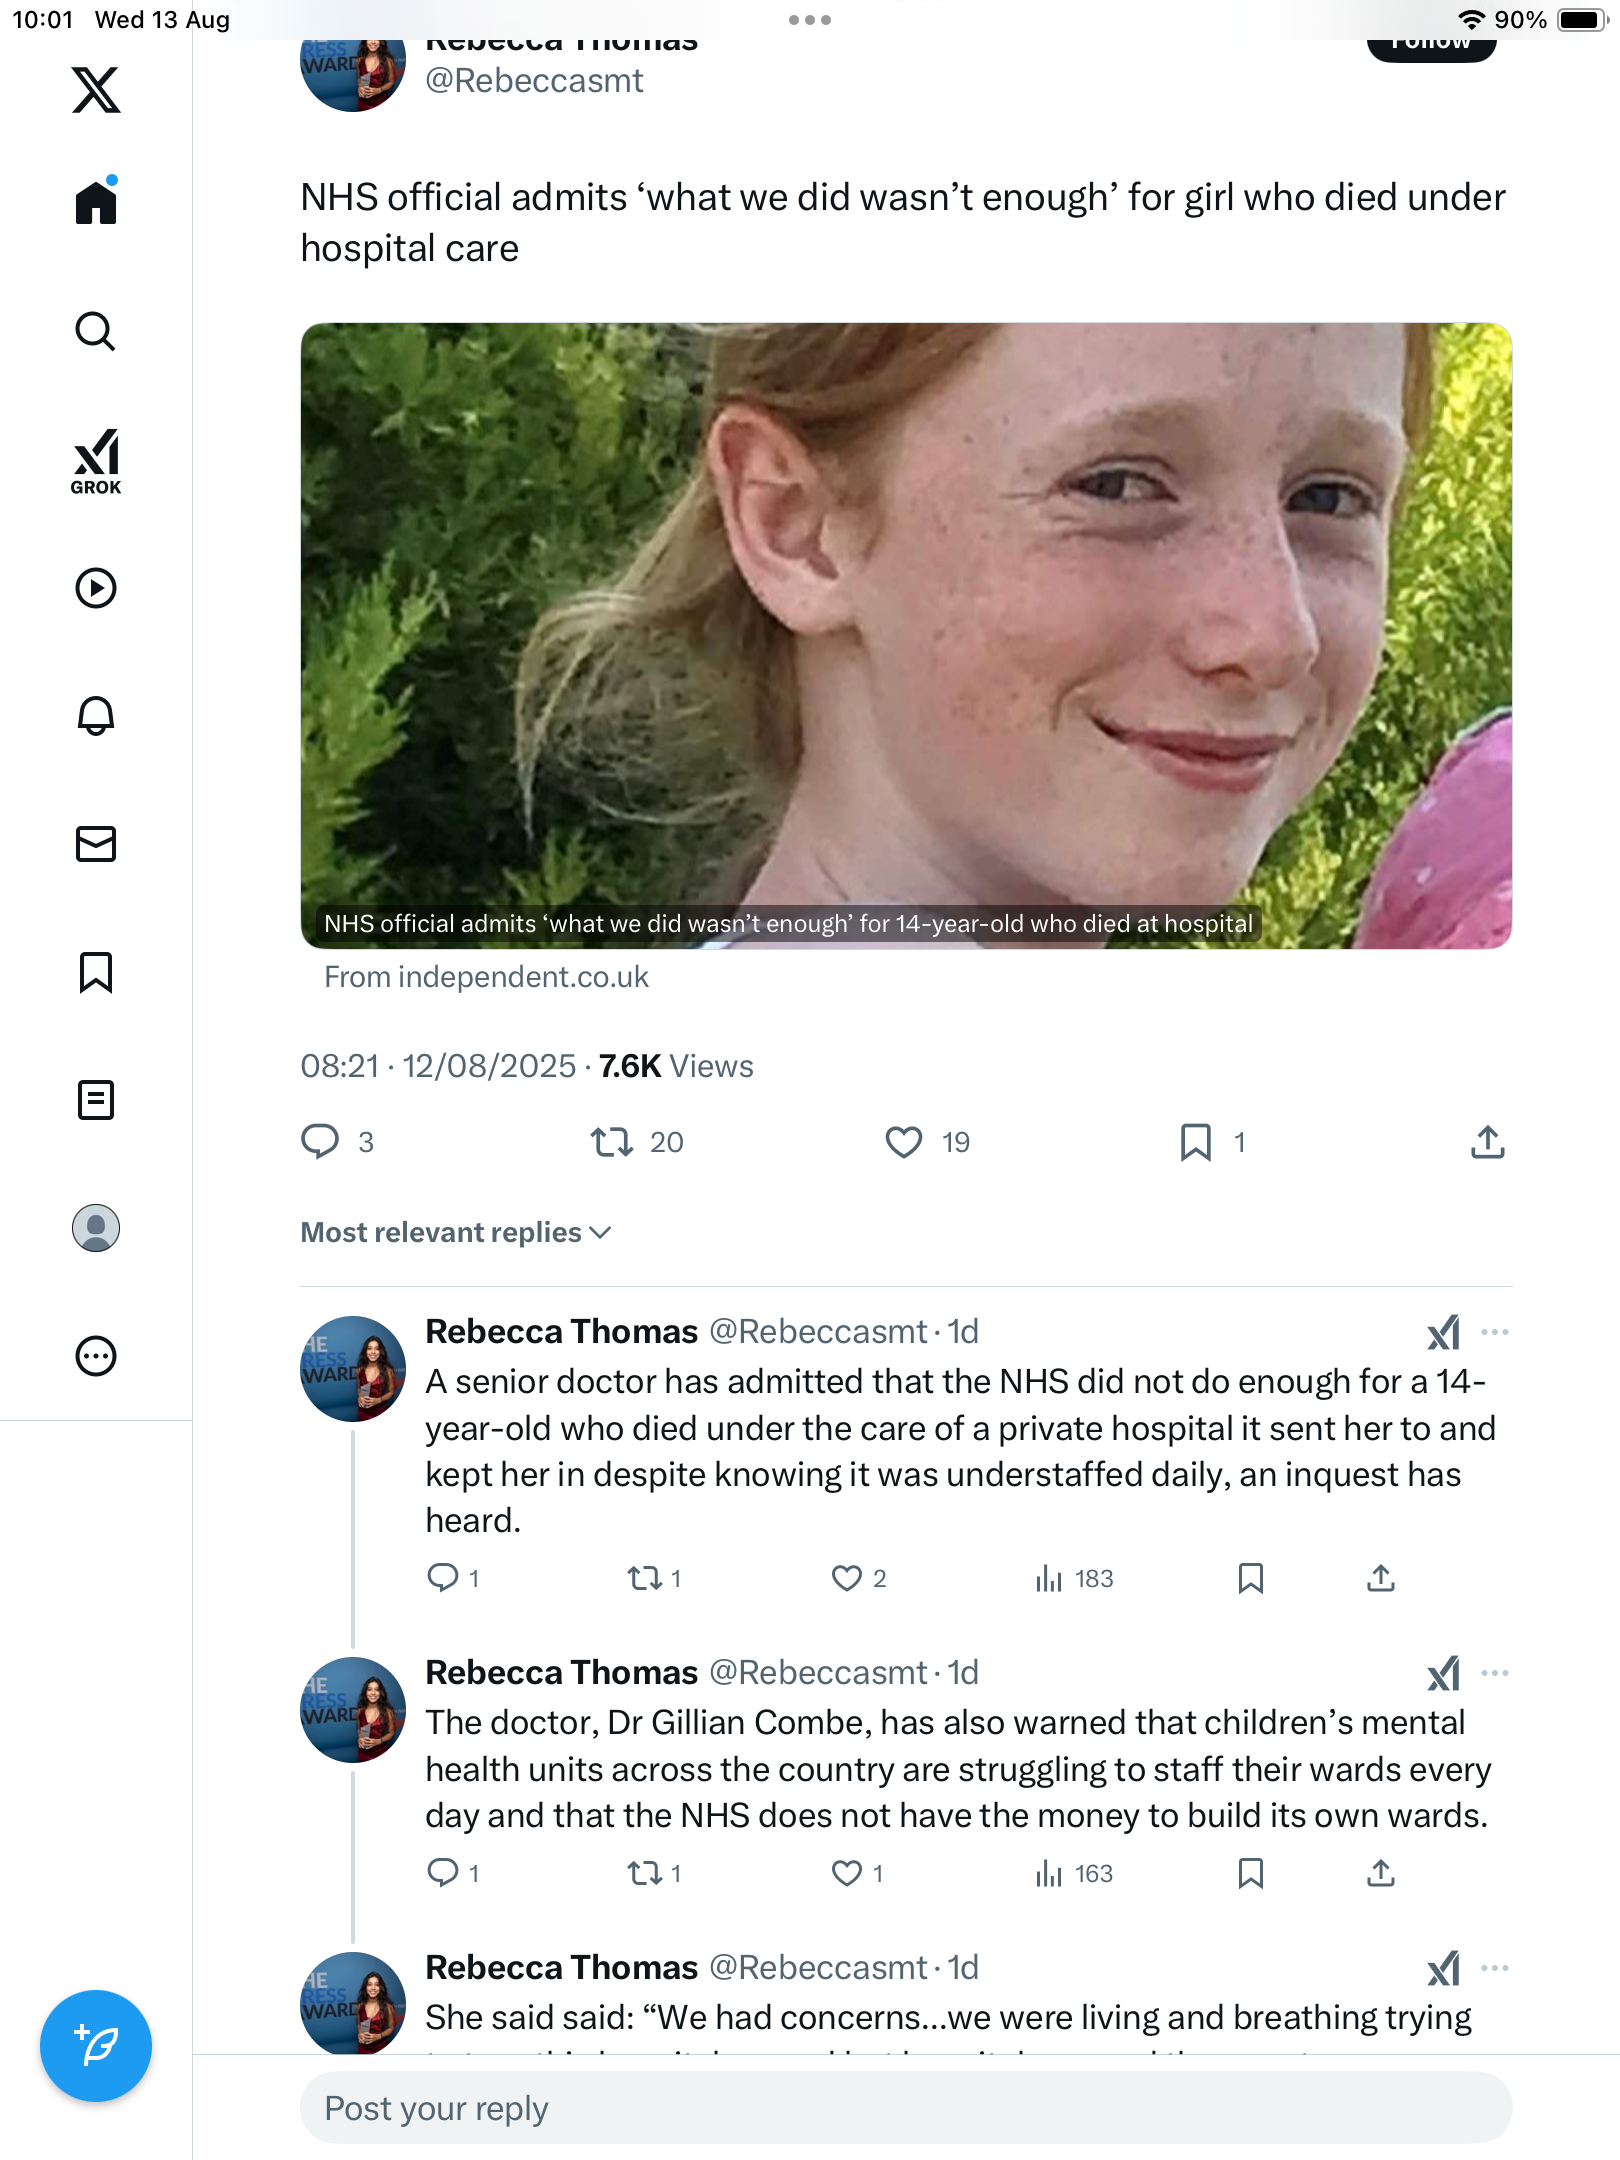Viewport: 1620px width, 2160px height.
Task: Open Messages envelope in sidebar
Action: pyautogui.click(x=96, y=844)
